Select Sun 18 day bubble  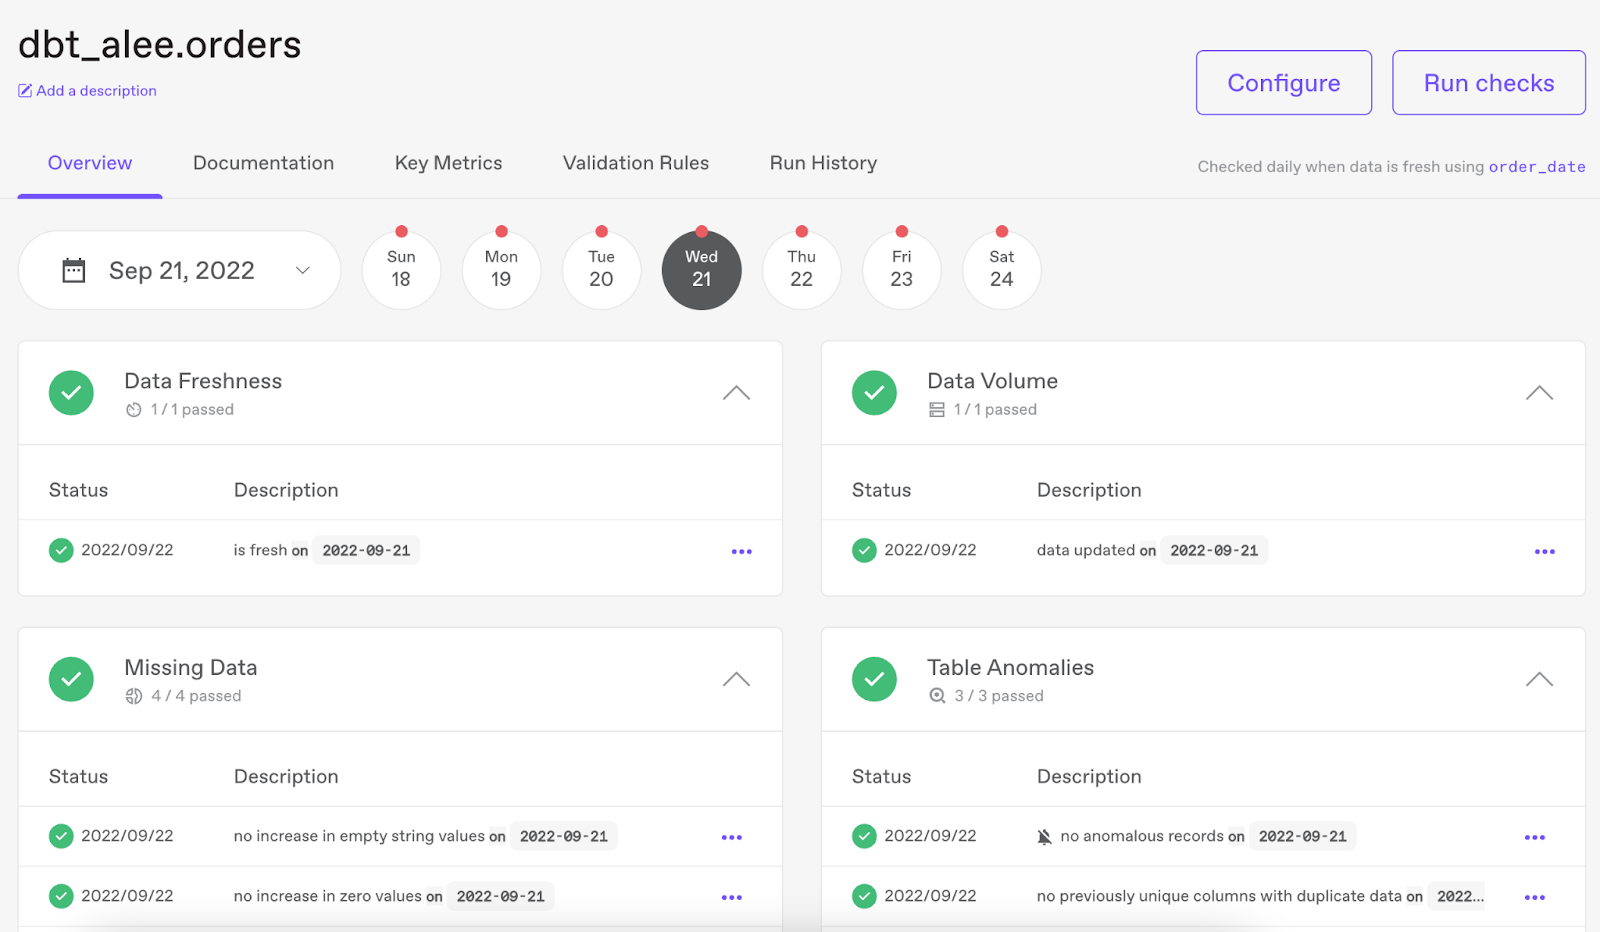[x=401, y=270]
